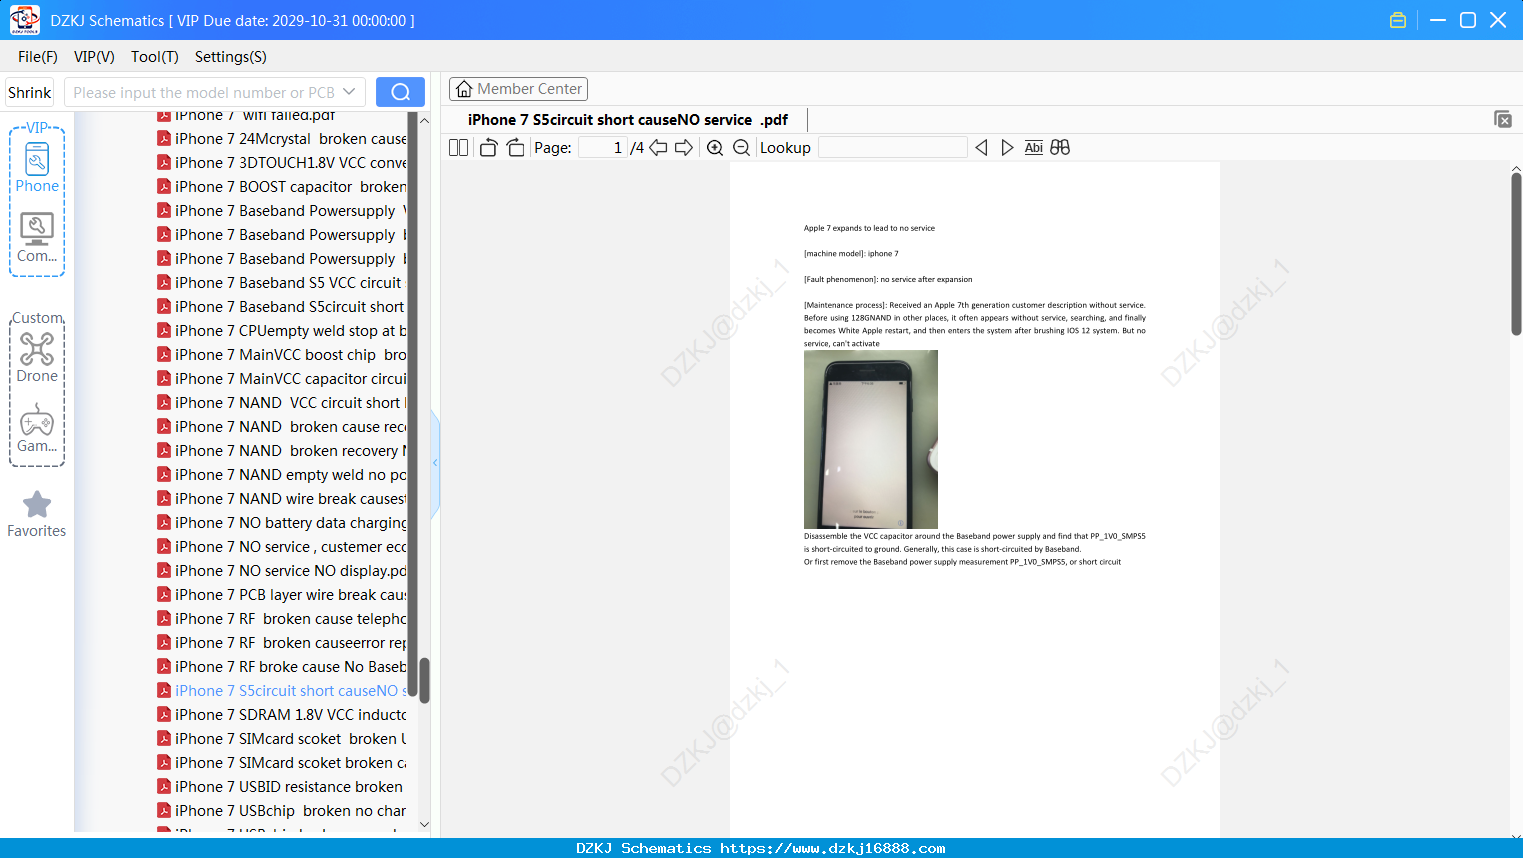The width and height of the screenshot is (1523, 858).
Task: Open the Tool(T) menu
Action: pos(155,57)
